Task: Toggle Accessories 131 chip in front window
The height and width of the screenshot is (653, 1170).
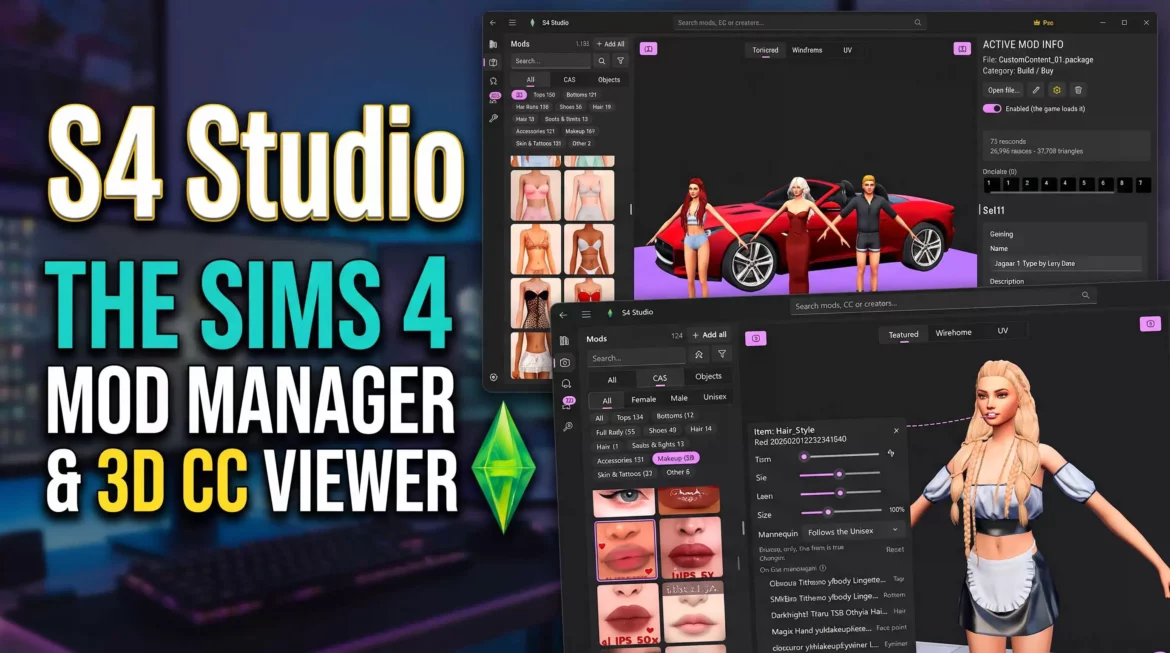Action: (x=620, y=460)
